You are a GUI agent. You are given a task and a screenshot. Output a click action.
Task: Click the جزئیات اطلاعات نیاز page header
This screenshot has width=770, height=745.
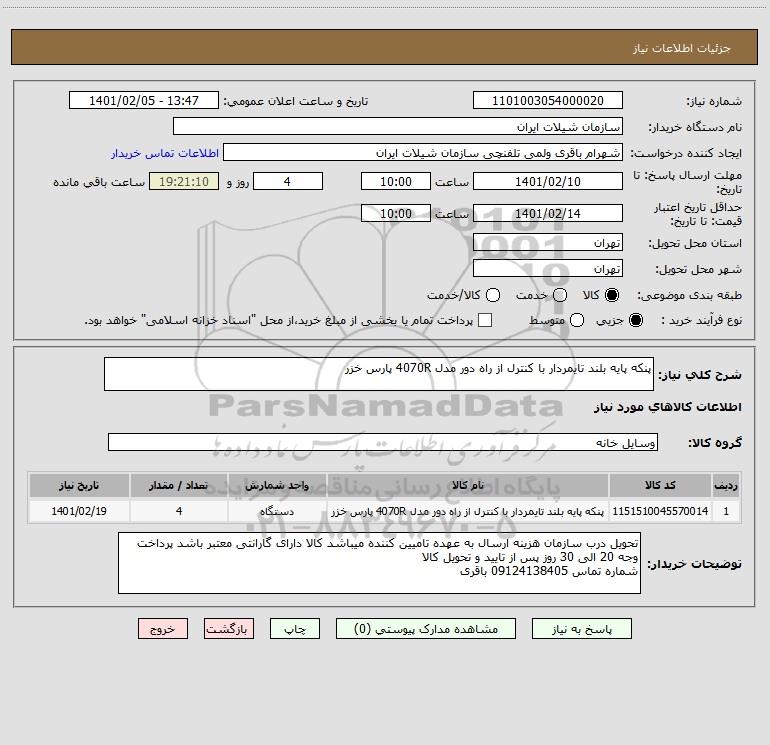(x=681, y=48)
